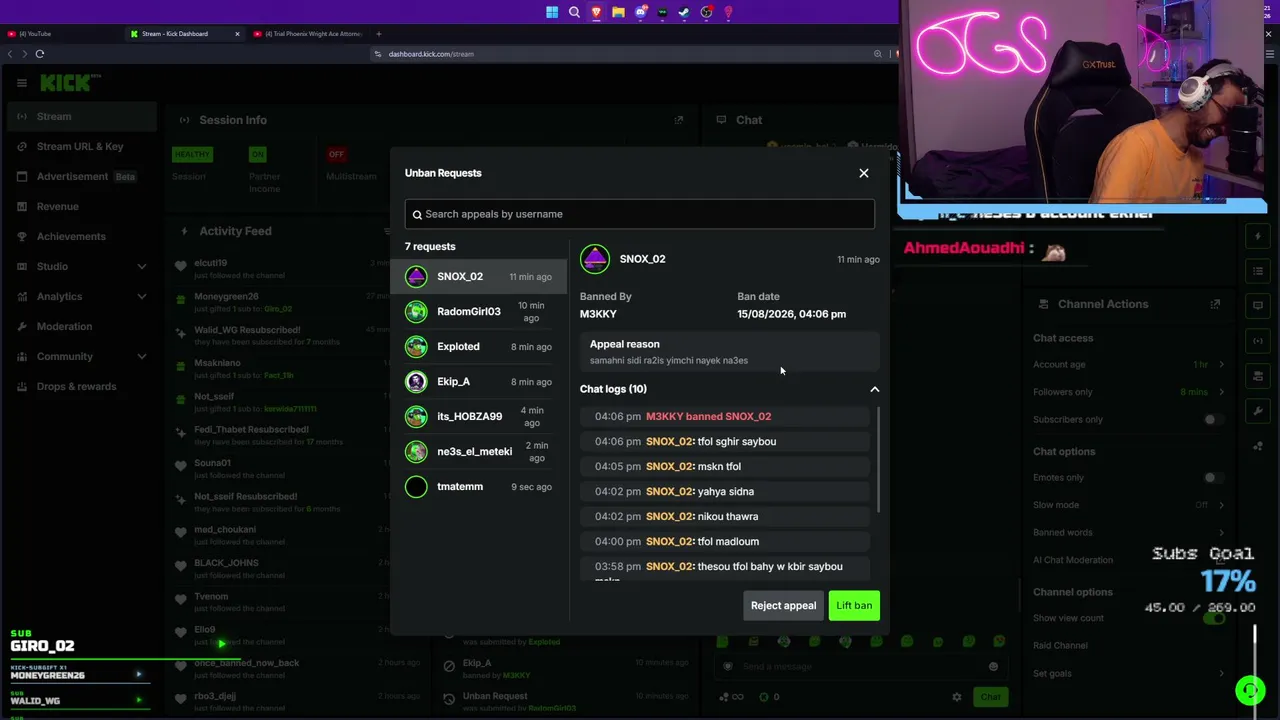1280x720 pixels.
Task: Open Ekip_A's unban request
Action: coord(478,382)
